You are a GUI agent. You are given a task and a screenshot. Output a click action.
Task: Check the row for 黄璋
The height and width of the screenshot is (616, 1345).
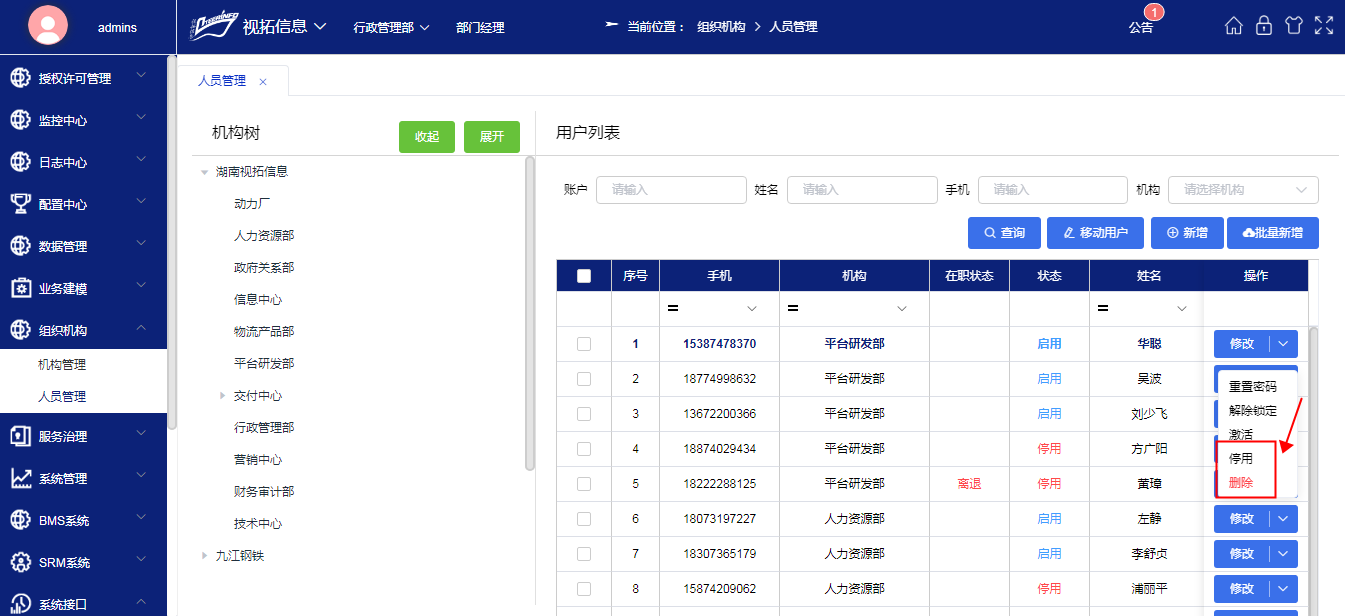tap(584, 484)
